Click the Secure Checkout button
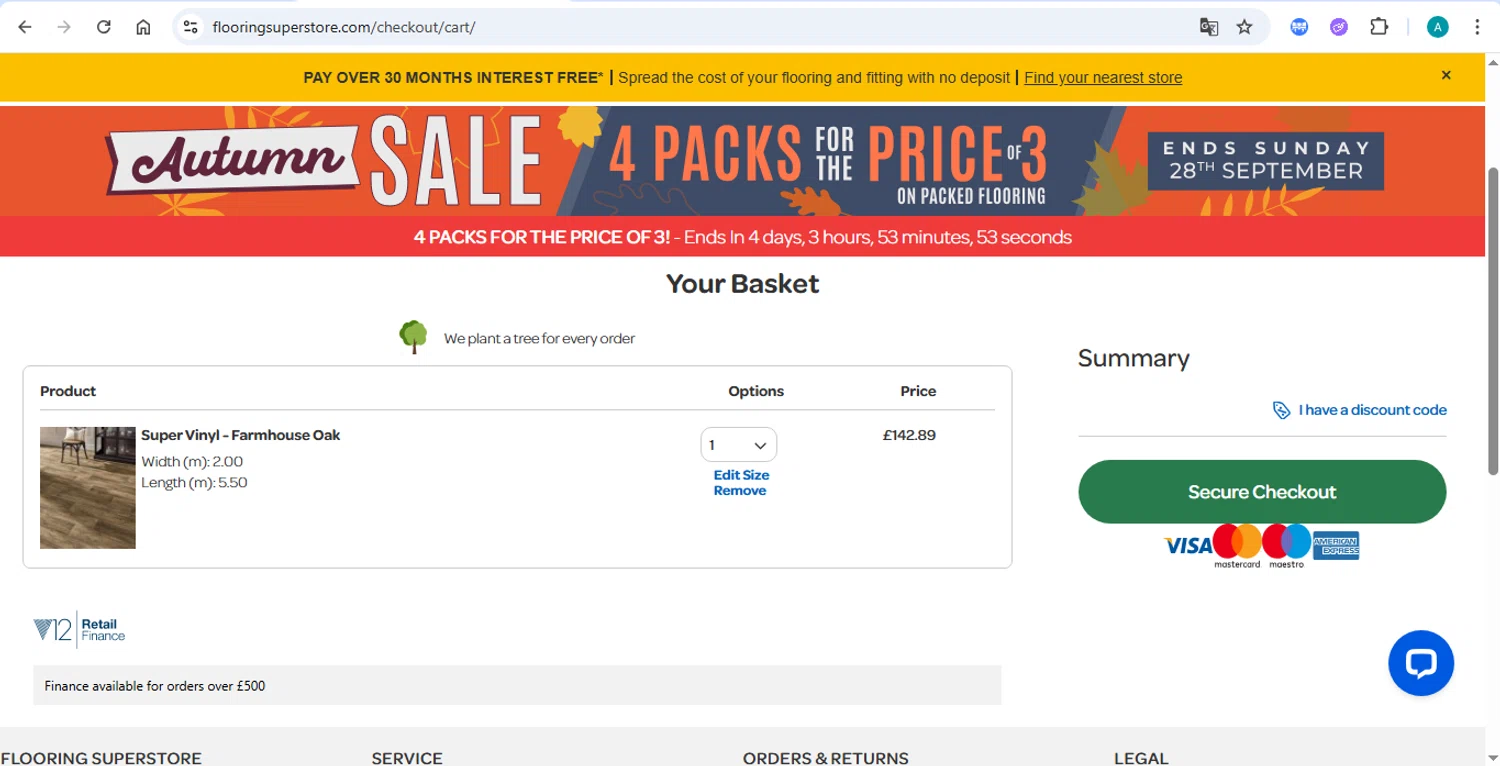 [1261, 492]
